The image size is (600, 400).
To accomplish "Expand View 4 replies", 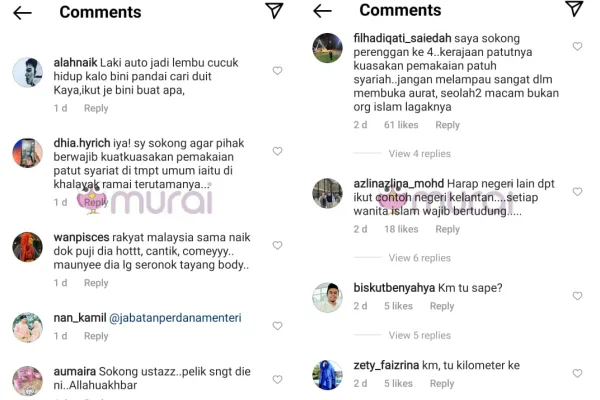I will (420, 153).
